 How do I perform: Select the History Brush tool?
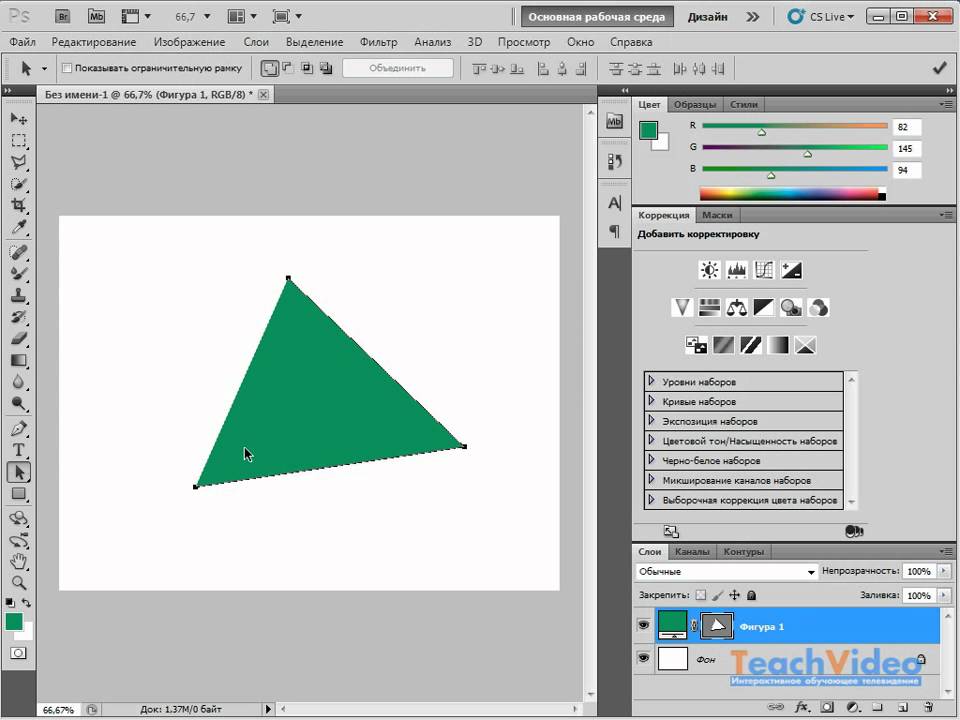click(x=18, y=317)
